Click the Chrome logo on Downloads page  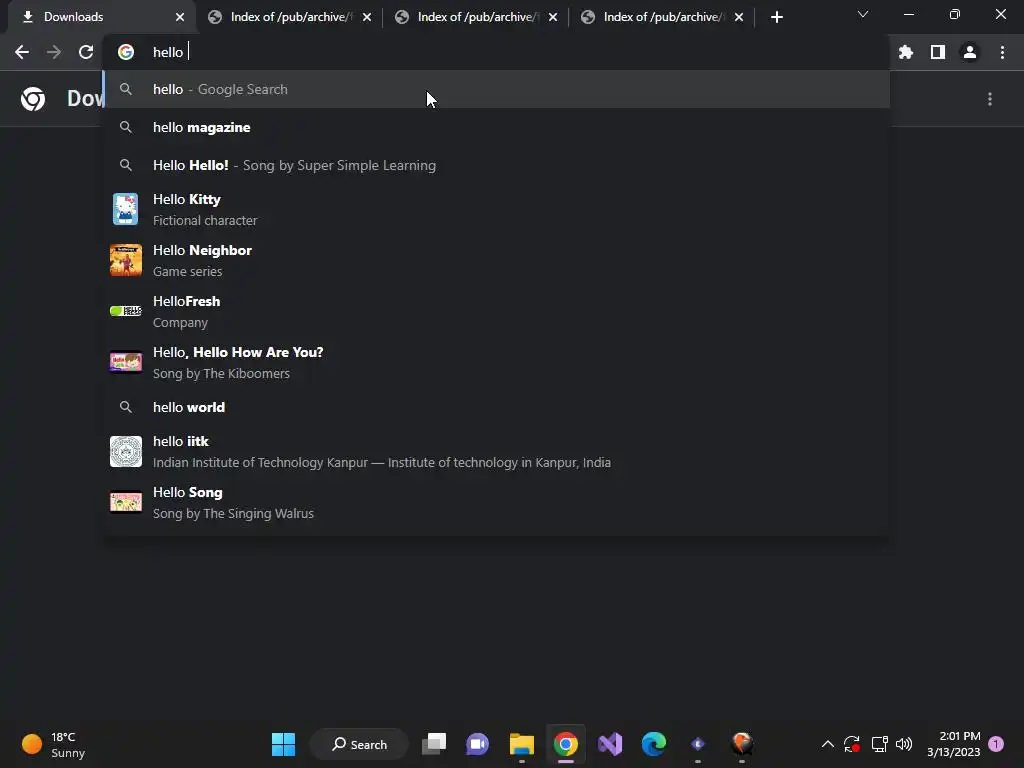33,99
